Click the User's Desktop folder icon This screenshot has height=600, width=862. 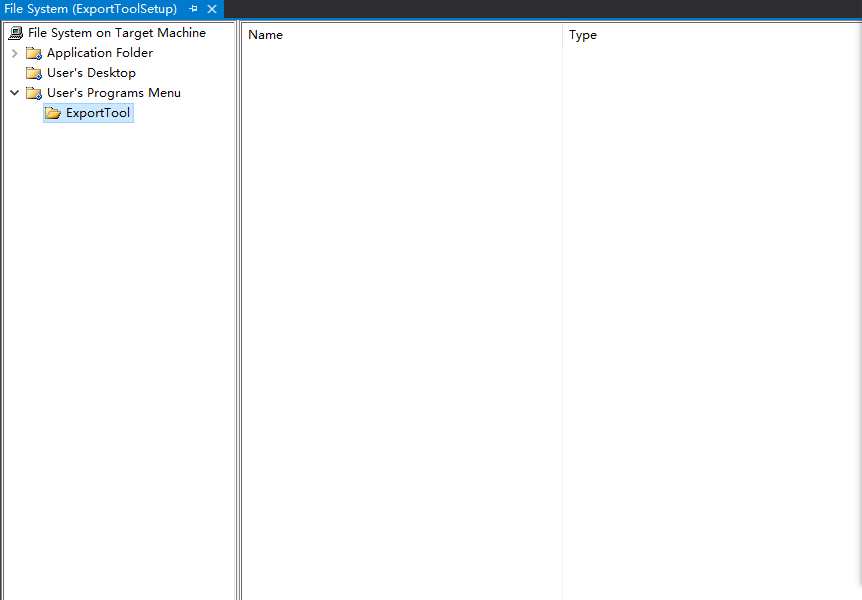point(34,73)
